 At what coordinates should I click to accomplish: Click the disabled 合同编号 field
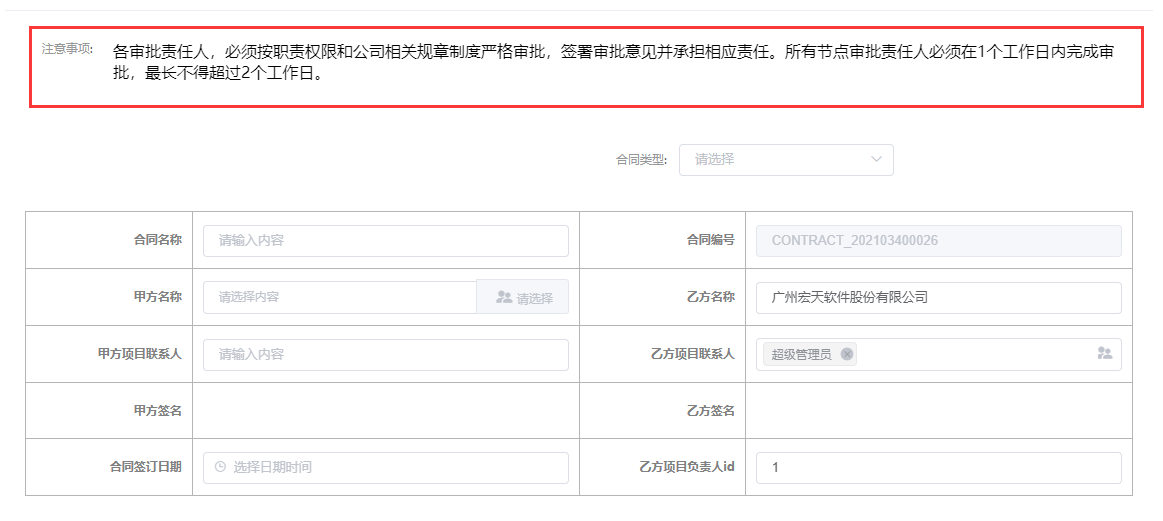[938, 241]
